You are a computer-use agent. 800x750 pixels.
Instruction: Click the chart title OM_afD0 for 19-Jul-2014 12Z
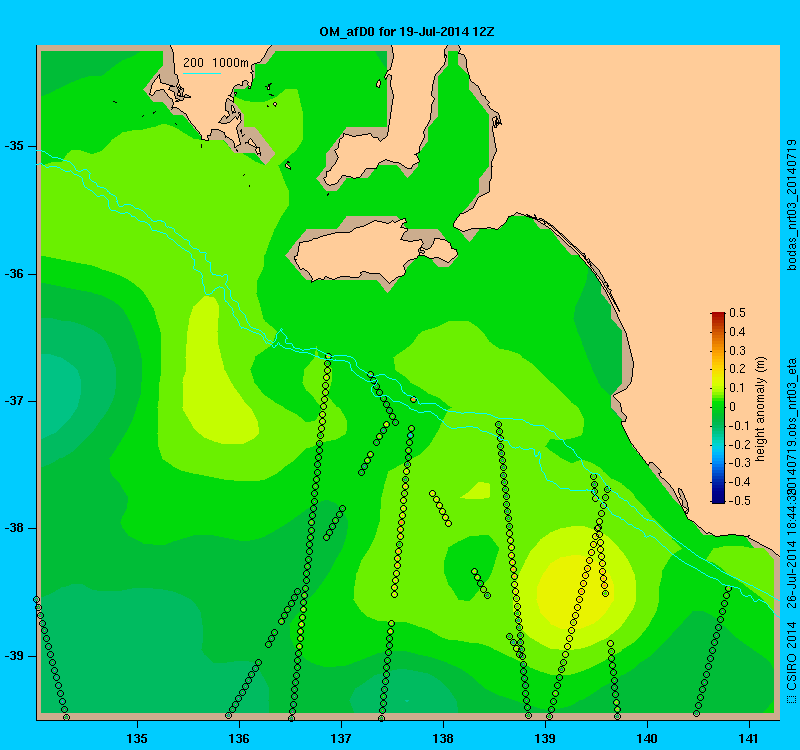pos(407,32)
